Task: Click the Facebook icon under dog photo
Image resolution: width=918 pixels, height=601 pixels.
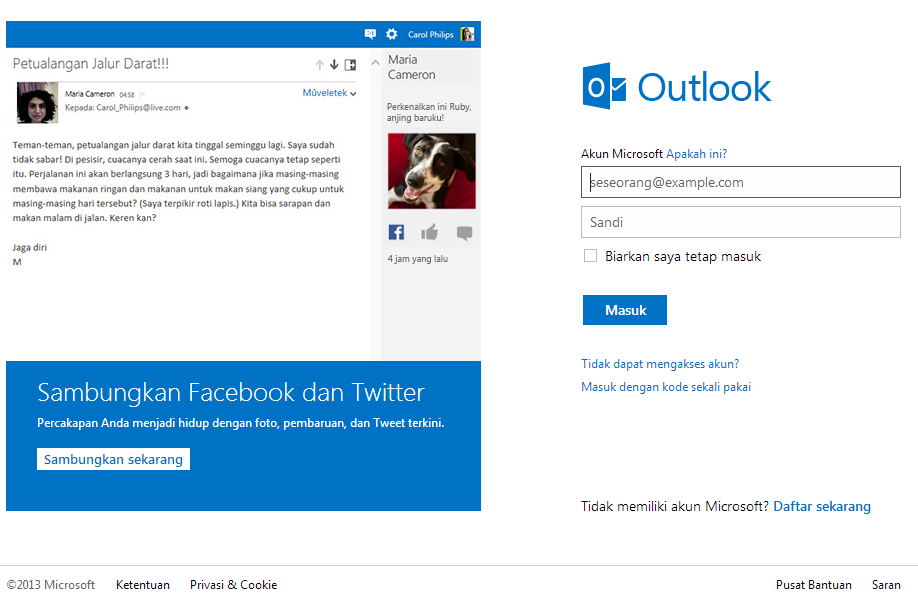Action: tap(396, 232)
